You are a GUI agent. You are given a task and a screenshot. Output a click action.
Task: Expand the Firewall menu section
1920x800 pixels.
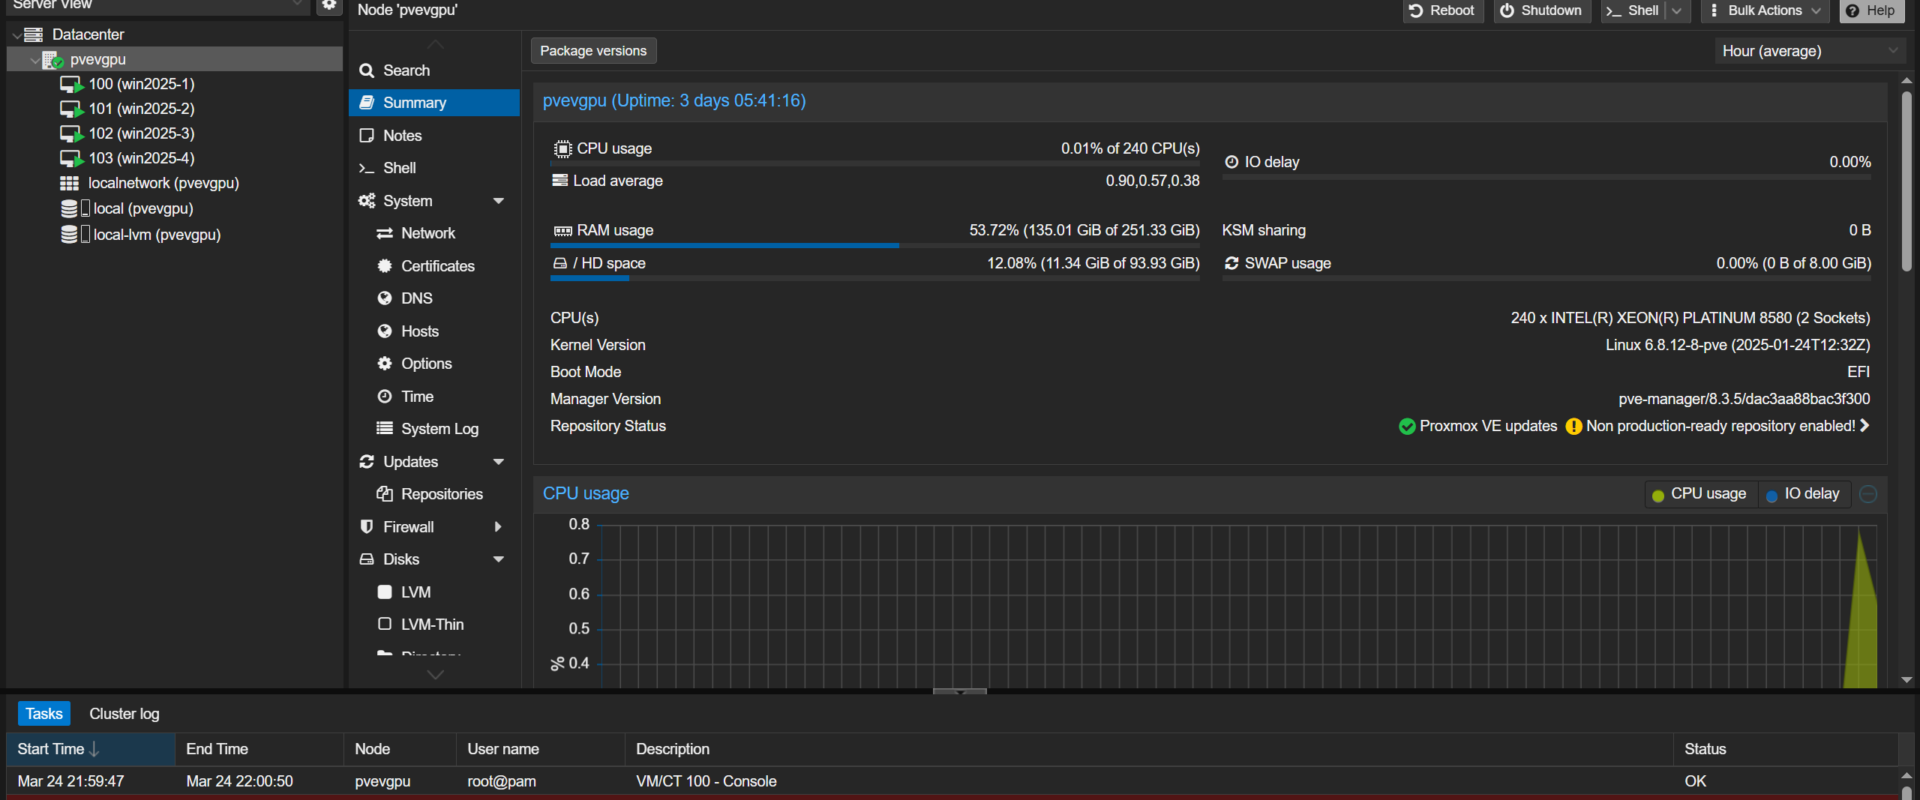[x=498, y=527]
